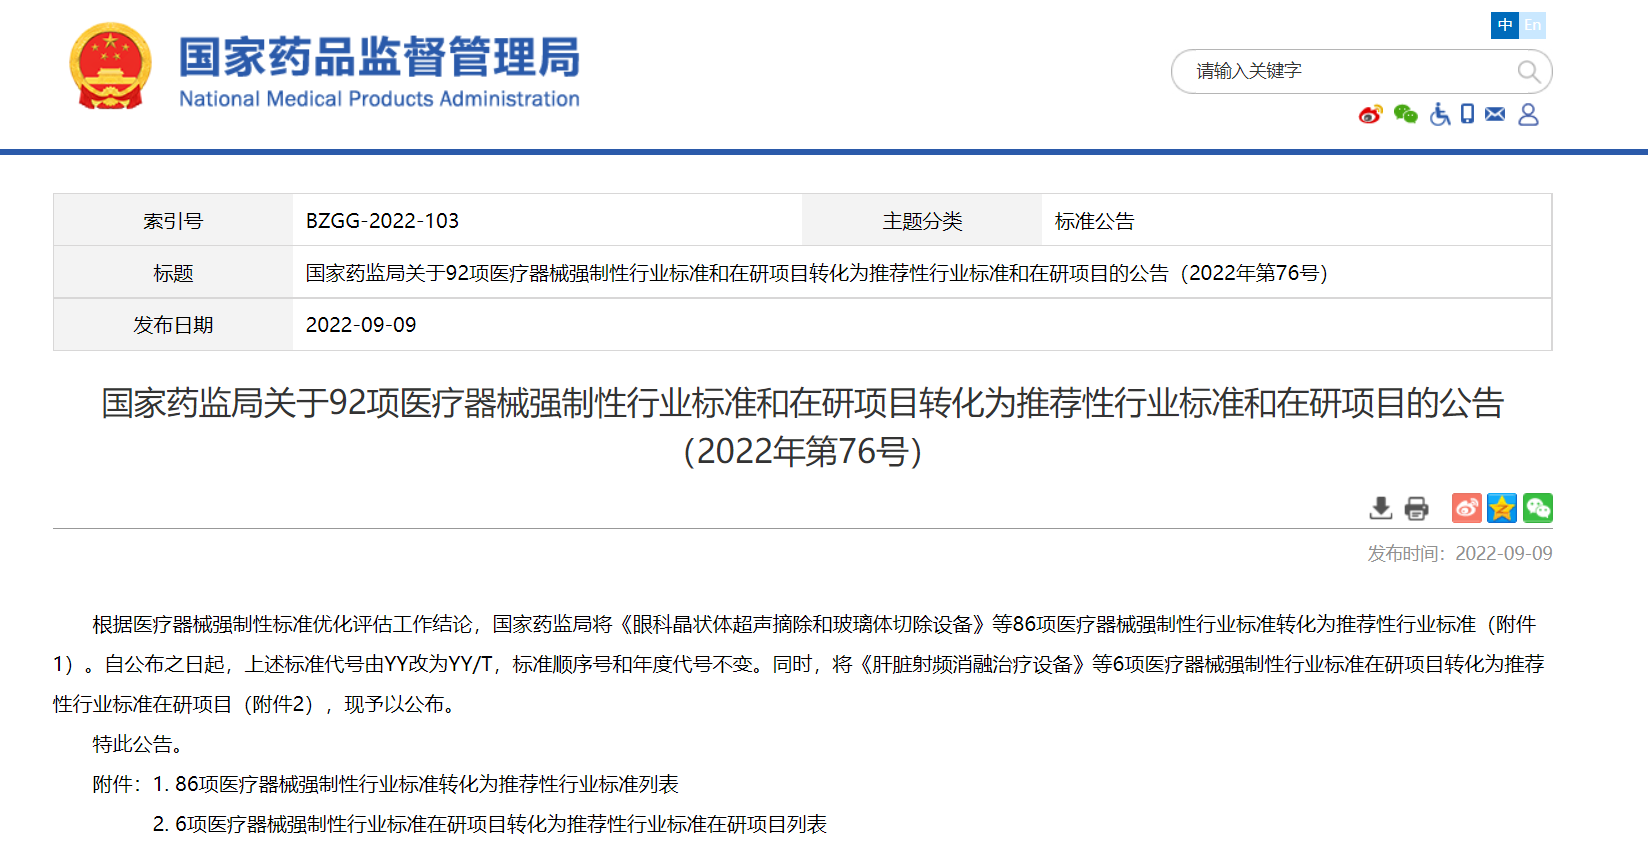This screenshot has width=1648, height=860.
Task: Open the header WeChat icon
Action: click(1405, 115)
